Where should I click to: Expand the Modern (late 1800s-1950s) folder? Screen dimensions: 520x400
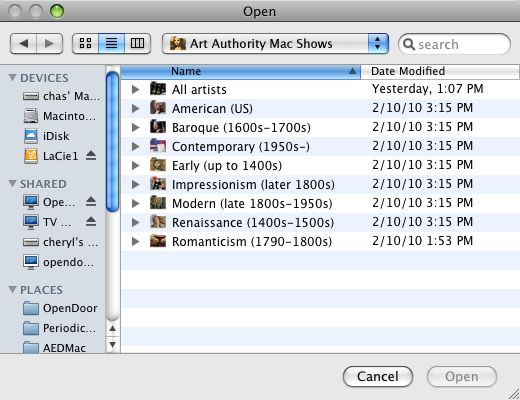135,203
